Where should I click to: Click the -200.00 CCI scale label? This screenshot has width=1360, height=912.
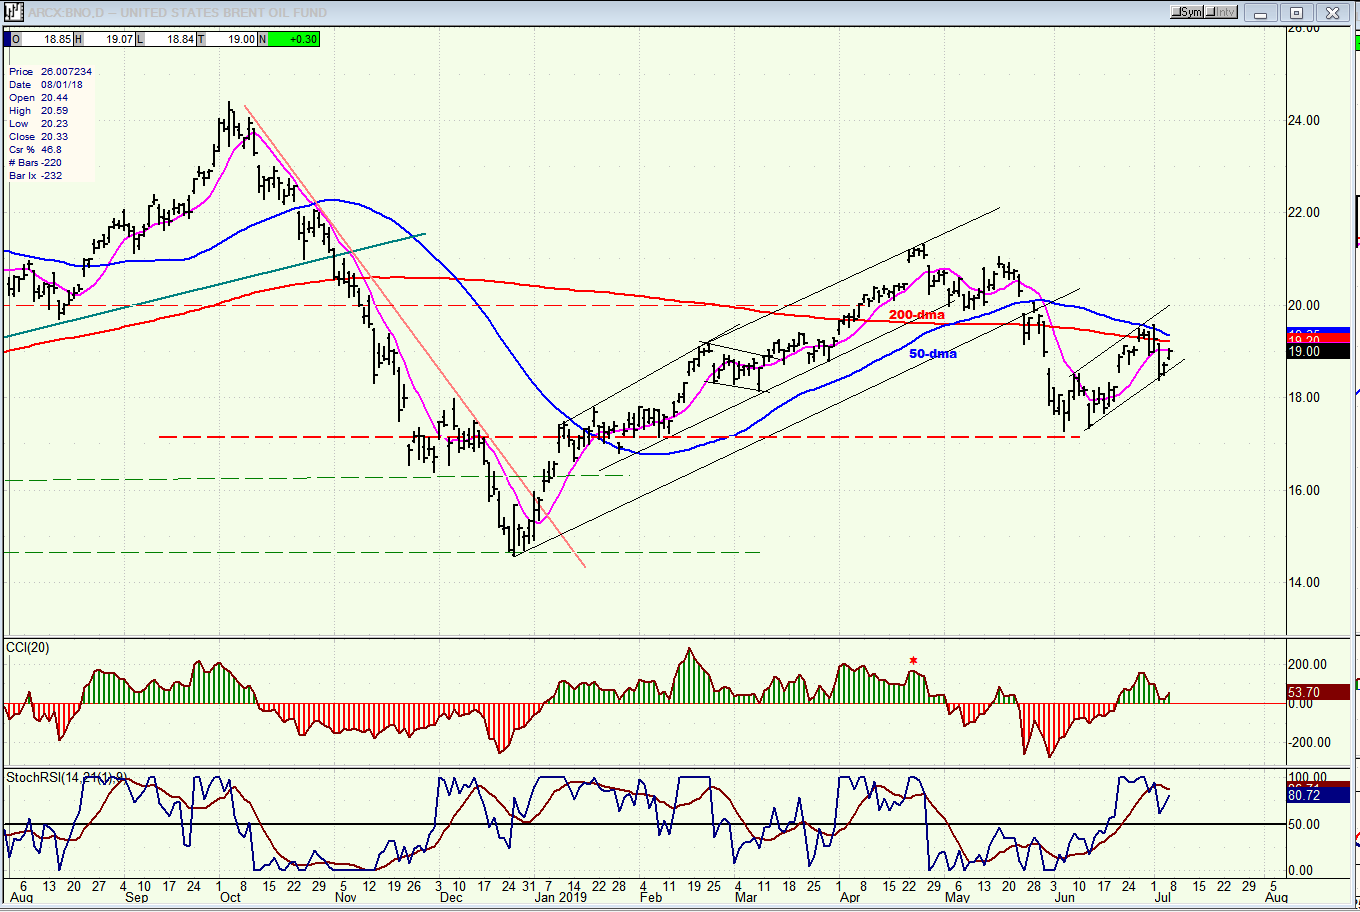[x=1308, y=743]
